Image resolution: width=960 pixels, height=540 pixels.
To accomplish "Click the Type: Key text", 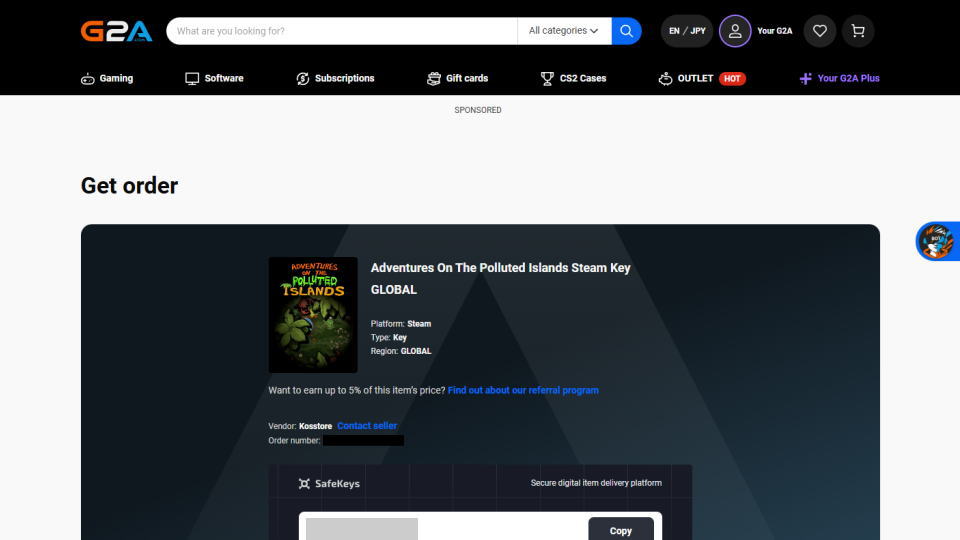I will [388, 337].
